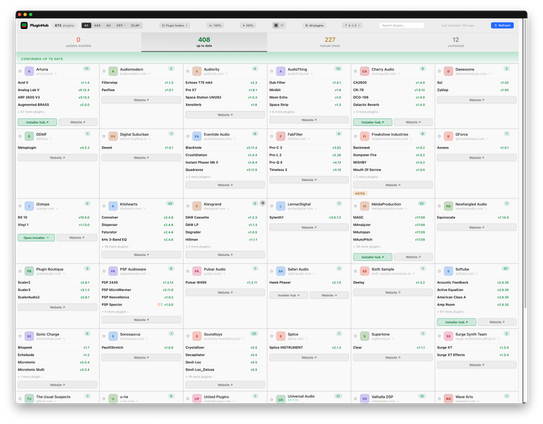Click the Audiority vendor avatar
543x424 pixels.
tap(197, 71)
